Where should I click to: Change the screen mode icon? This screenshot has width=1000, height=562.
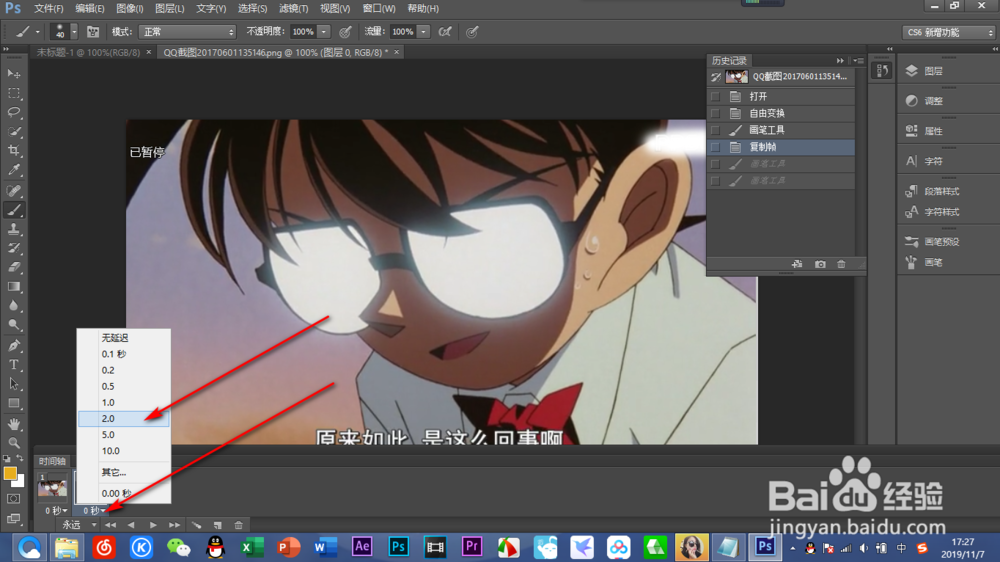13,519
